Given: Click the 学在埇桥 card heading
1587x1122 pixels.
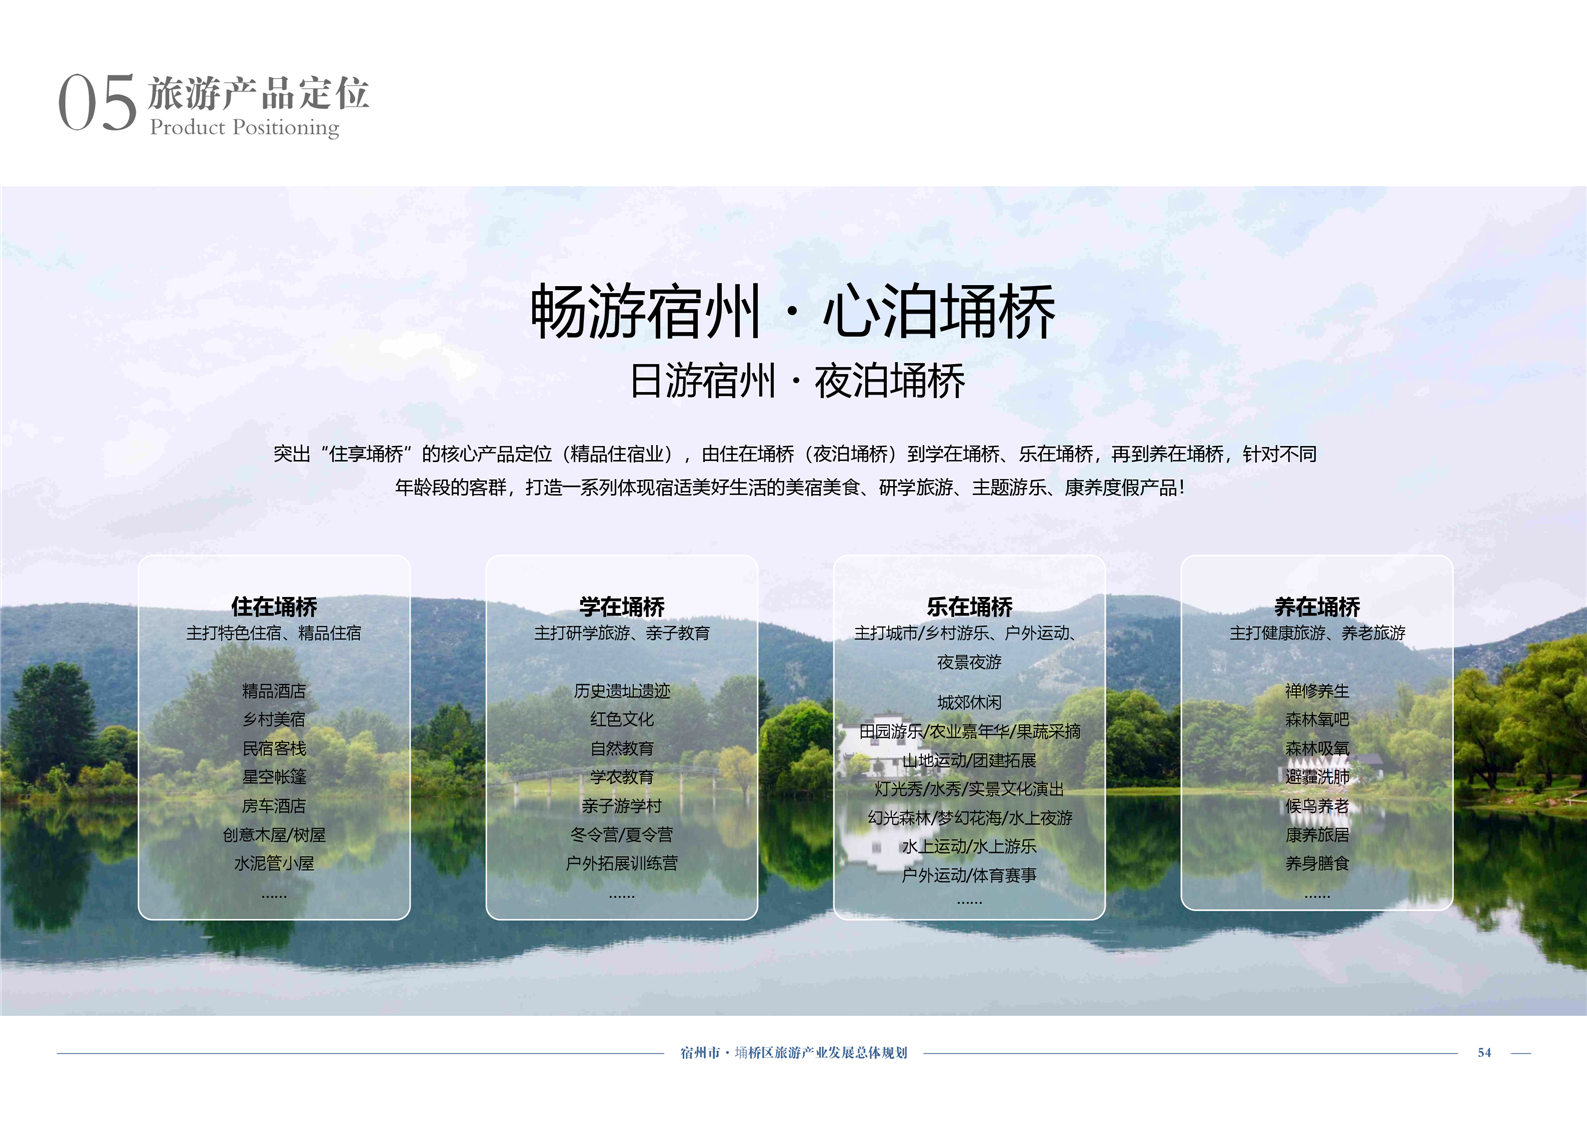Looking at the screenshot, I should (x=621, y=606).
